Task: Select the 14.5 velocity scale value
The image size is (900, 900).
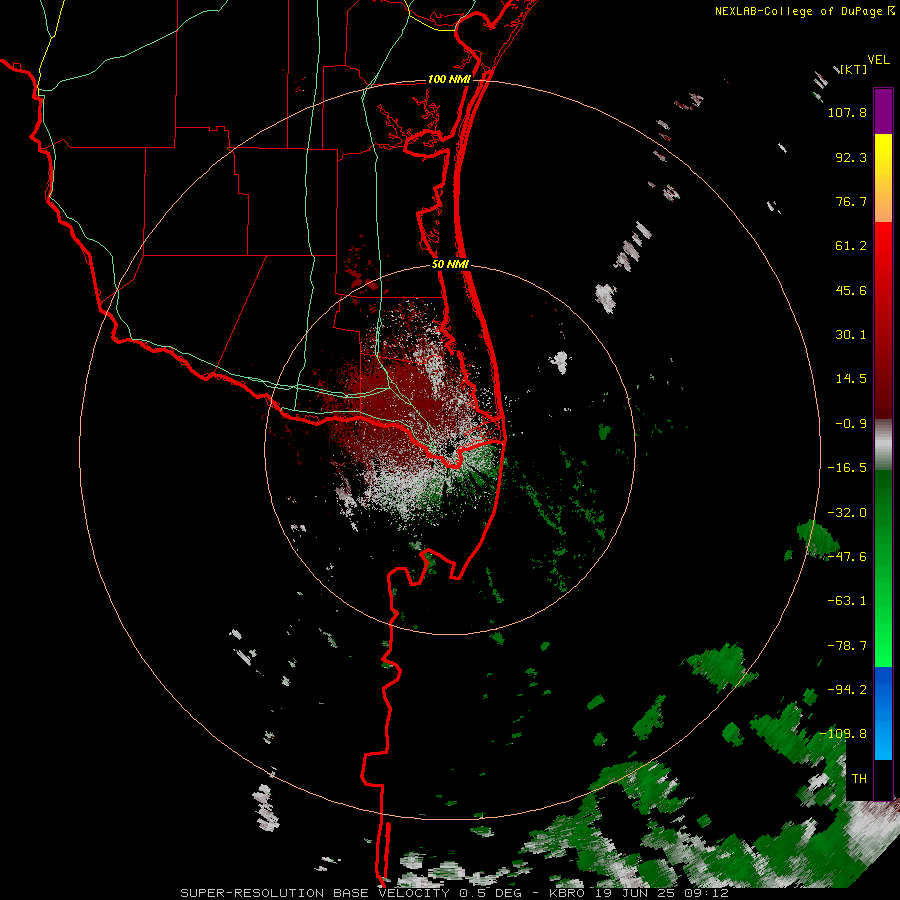Action: click(x=851, y=379)
